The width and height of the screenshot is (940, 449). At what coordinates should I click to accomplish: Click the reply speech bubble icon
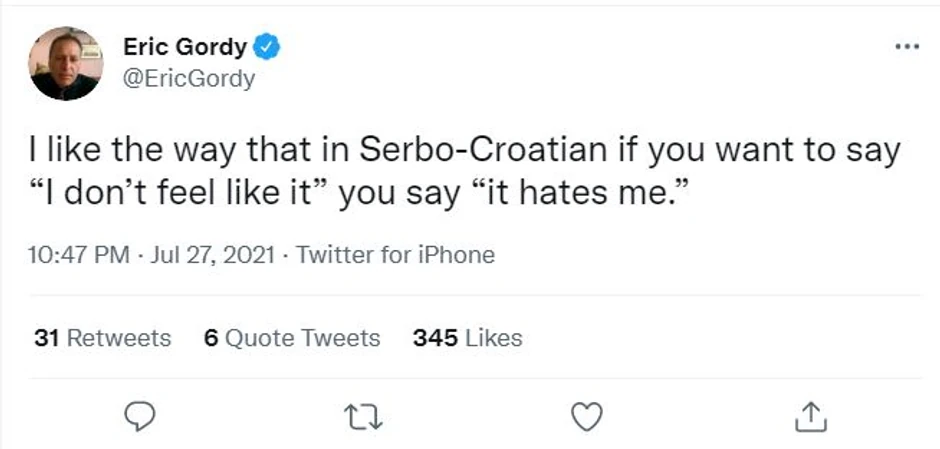(x=142, y=414)
